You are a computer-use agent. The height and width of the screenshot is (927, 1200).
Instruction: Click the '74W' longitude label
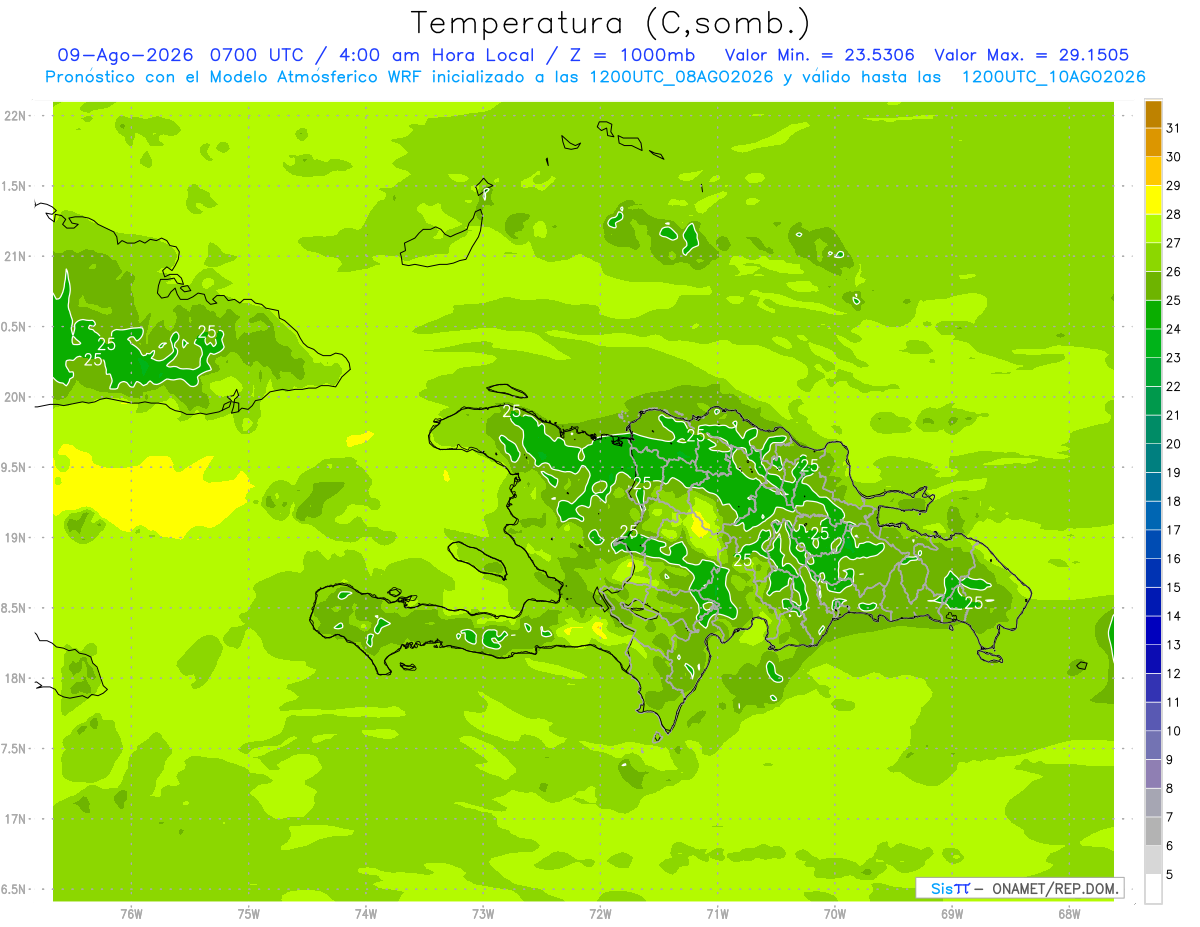(365, 914)
